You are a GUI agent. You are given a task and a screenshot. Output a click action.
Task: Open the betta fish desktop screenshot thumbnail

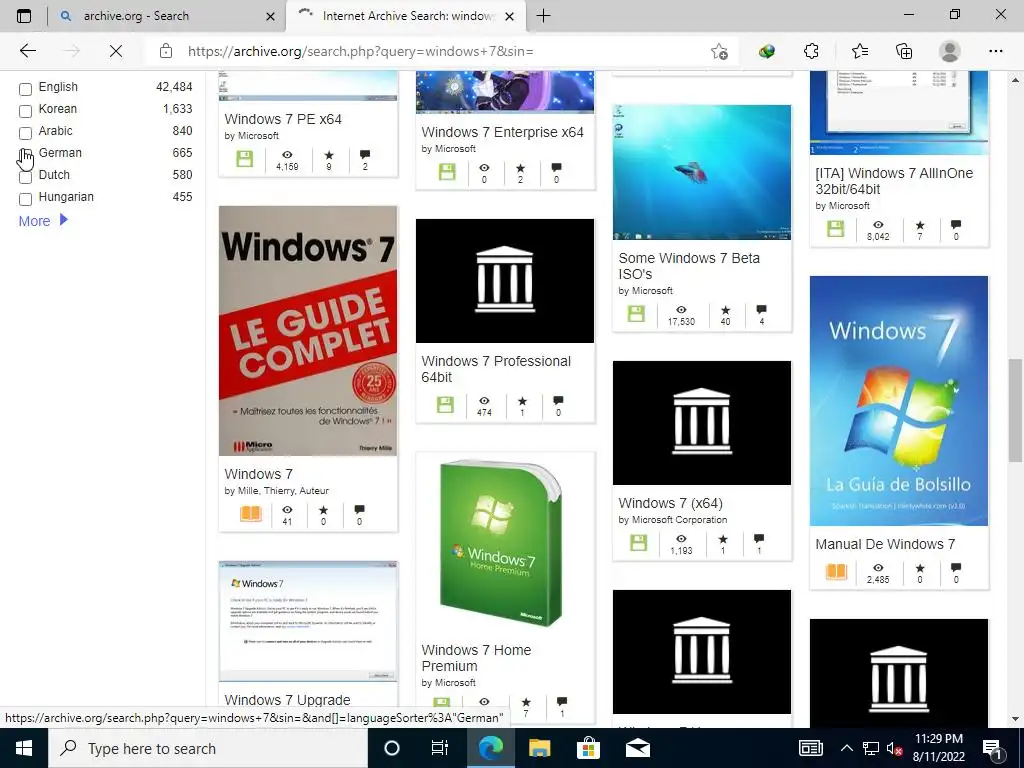point(701,172)
